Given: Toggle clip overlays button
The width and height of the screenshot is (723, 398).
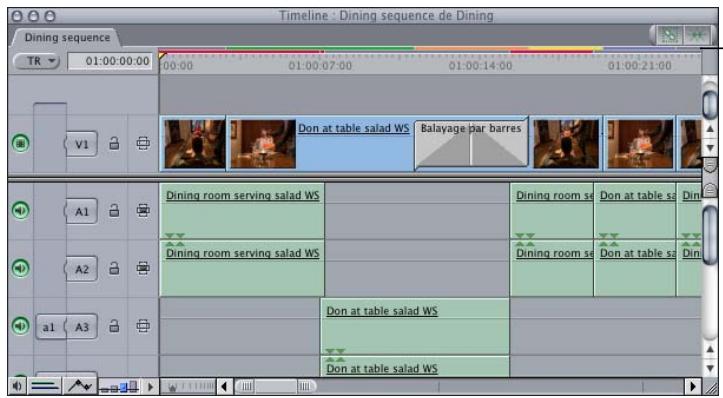Looking at the screenshot, I should point(80,386).
